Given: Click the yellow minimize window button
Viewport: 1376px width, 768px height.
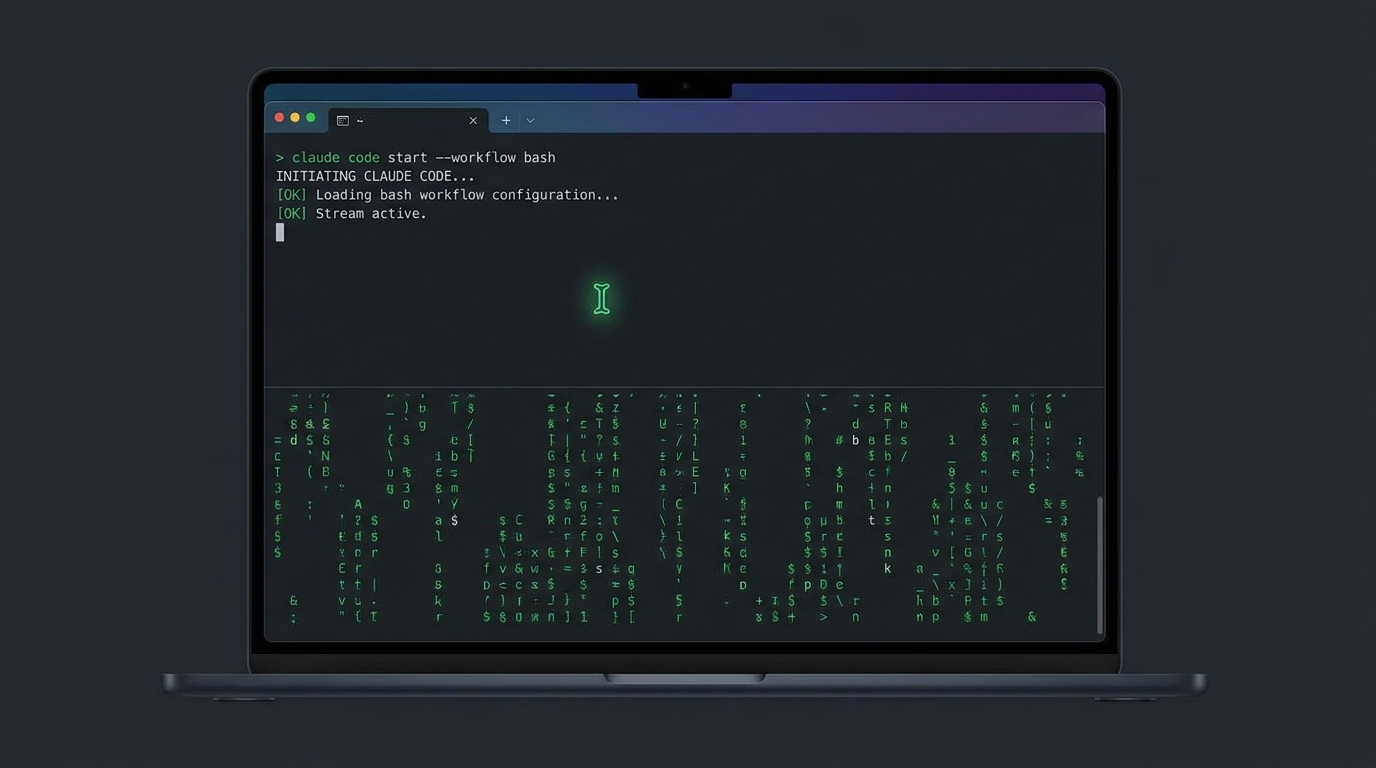Looking at the screenshot, I should 295,118.
